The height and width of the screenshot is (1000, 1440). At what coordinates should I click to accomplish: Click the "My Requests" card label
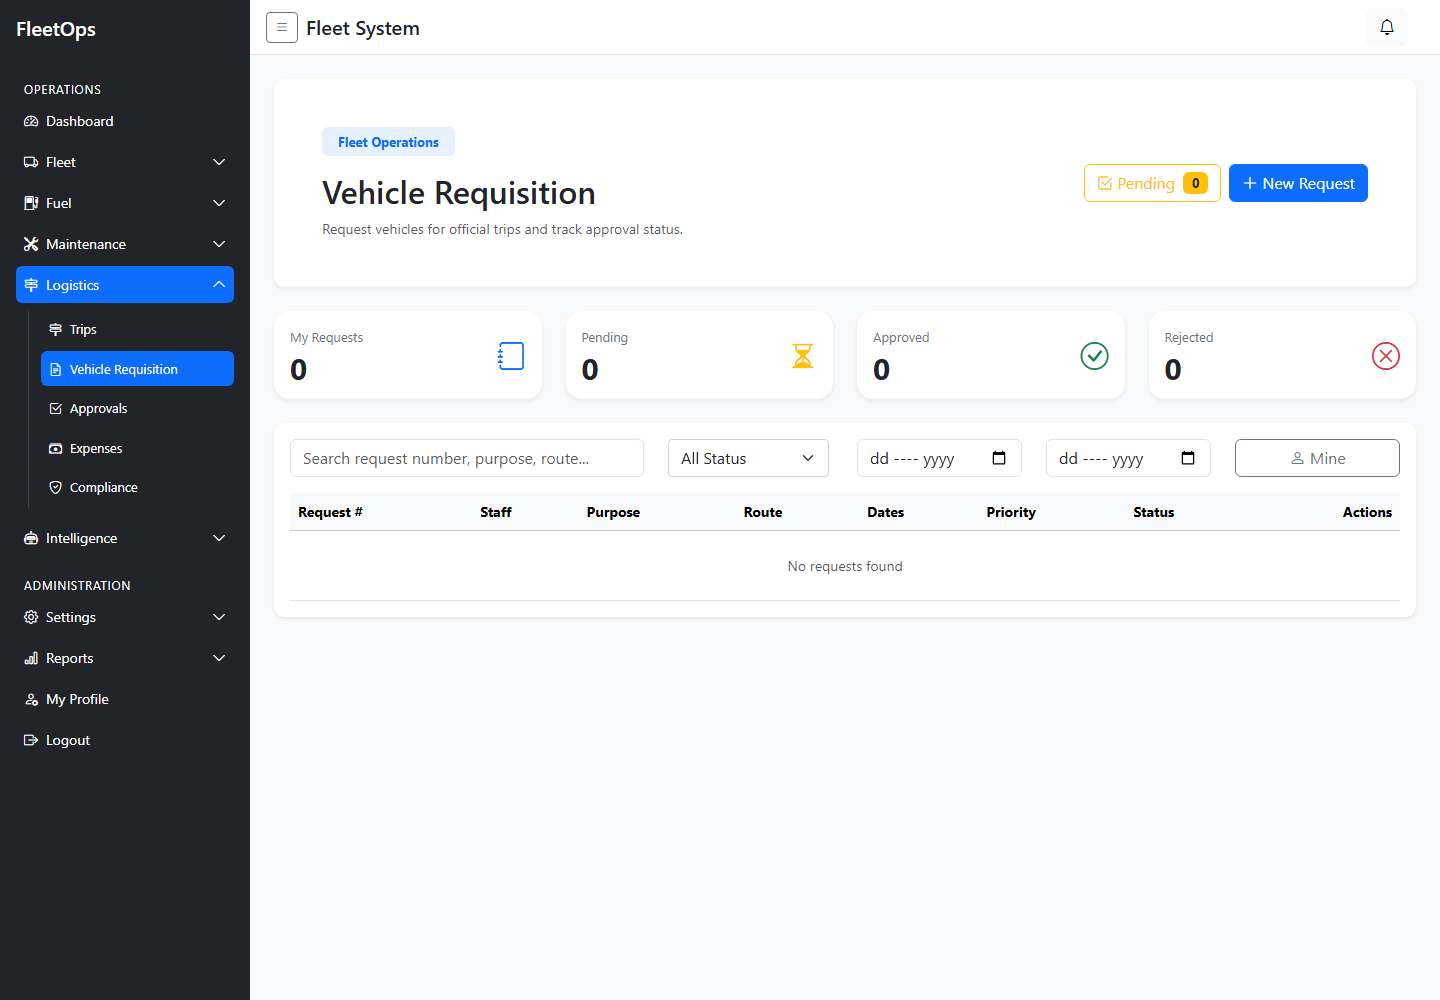click(x=326, y=338)
